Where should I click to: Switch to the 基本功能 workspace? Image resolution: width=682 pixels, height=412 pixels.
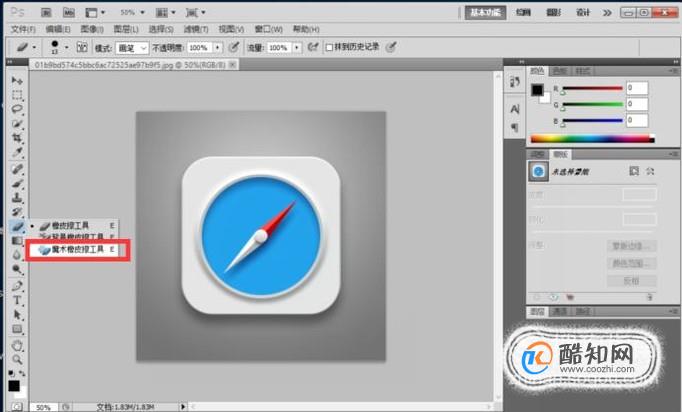click(x=485, y=13)
